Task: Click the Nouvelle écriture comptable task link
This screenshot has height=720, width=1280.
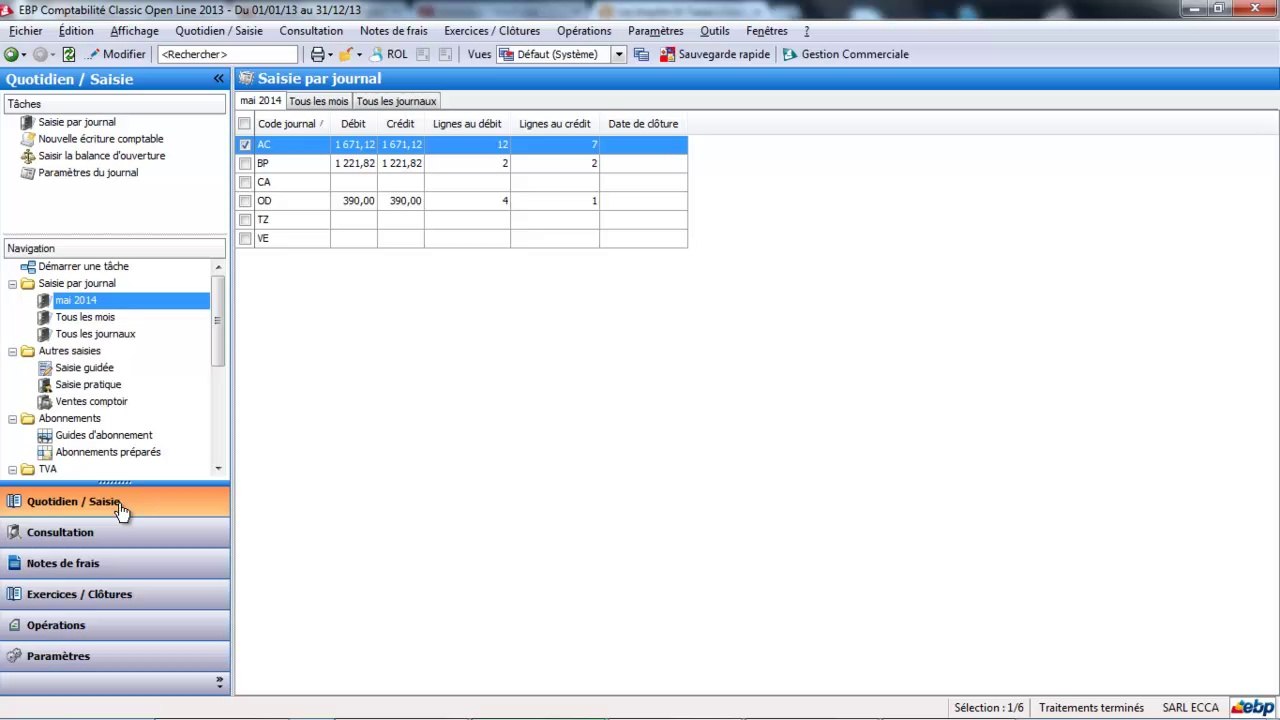Action: 101,139
